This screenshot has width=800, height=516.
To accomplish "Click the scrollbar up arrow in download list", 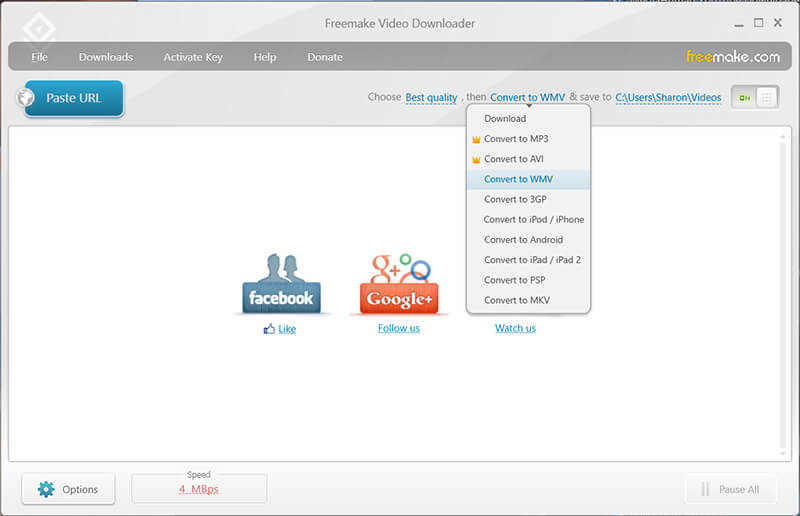I will (x=782, y=137).
